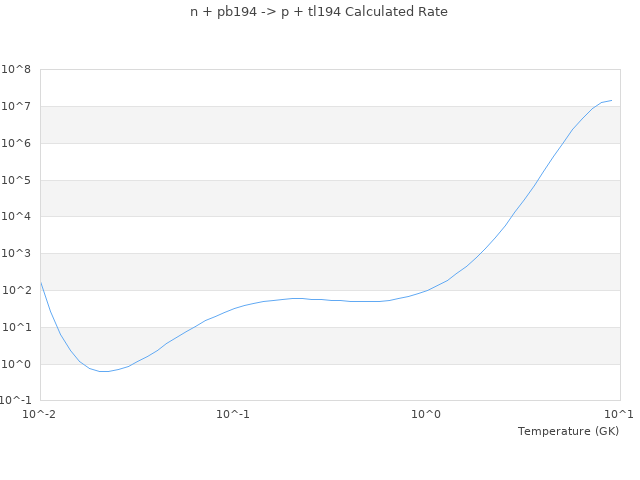This screenshot has width=640, height=480.
Task: Click the 10^0 x-axis tick label
Action: point(426,414)
